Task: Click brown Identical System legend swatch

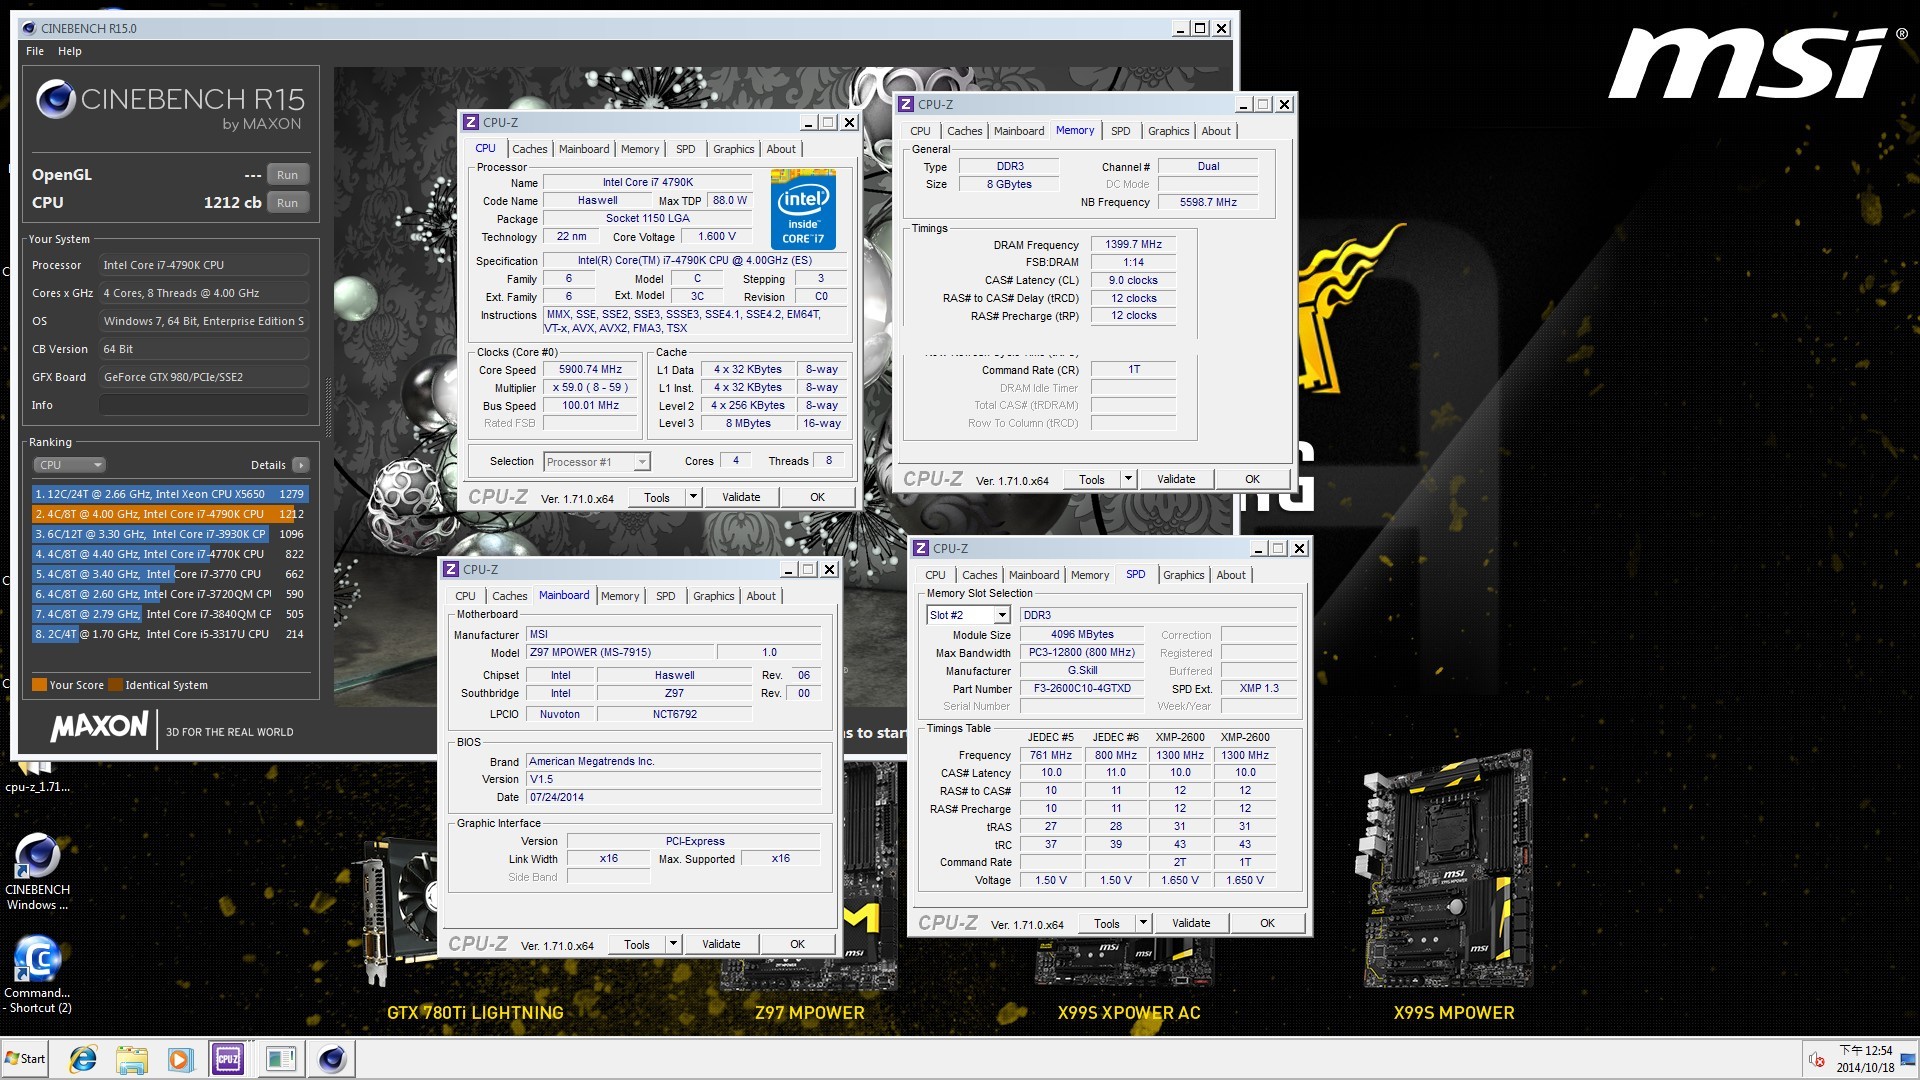Action: pyautogui.click(x=115, y=685)
